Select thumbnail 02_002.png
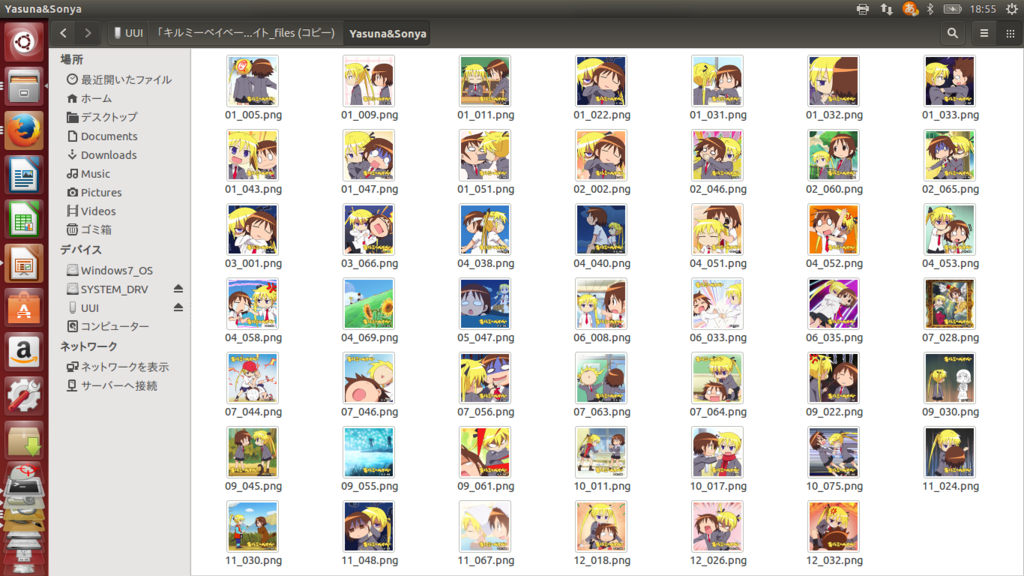Screen dimensions: 1024x576 tap(601, 155)
